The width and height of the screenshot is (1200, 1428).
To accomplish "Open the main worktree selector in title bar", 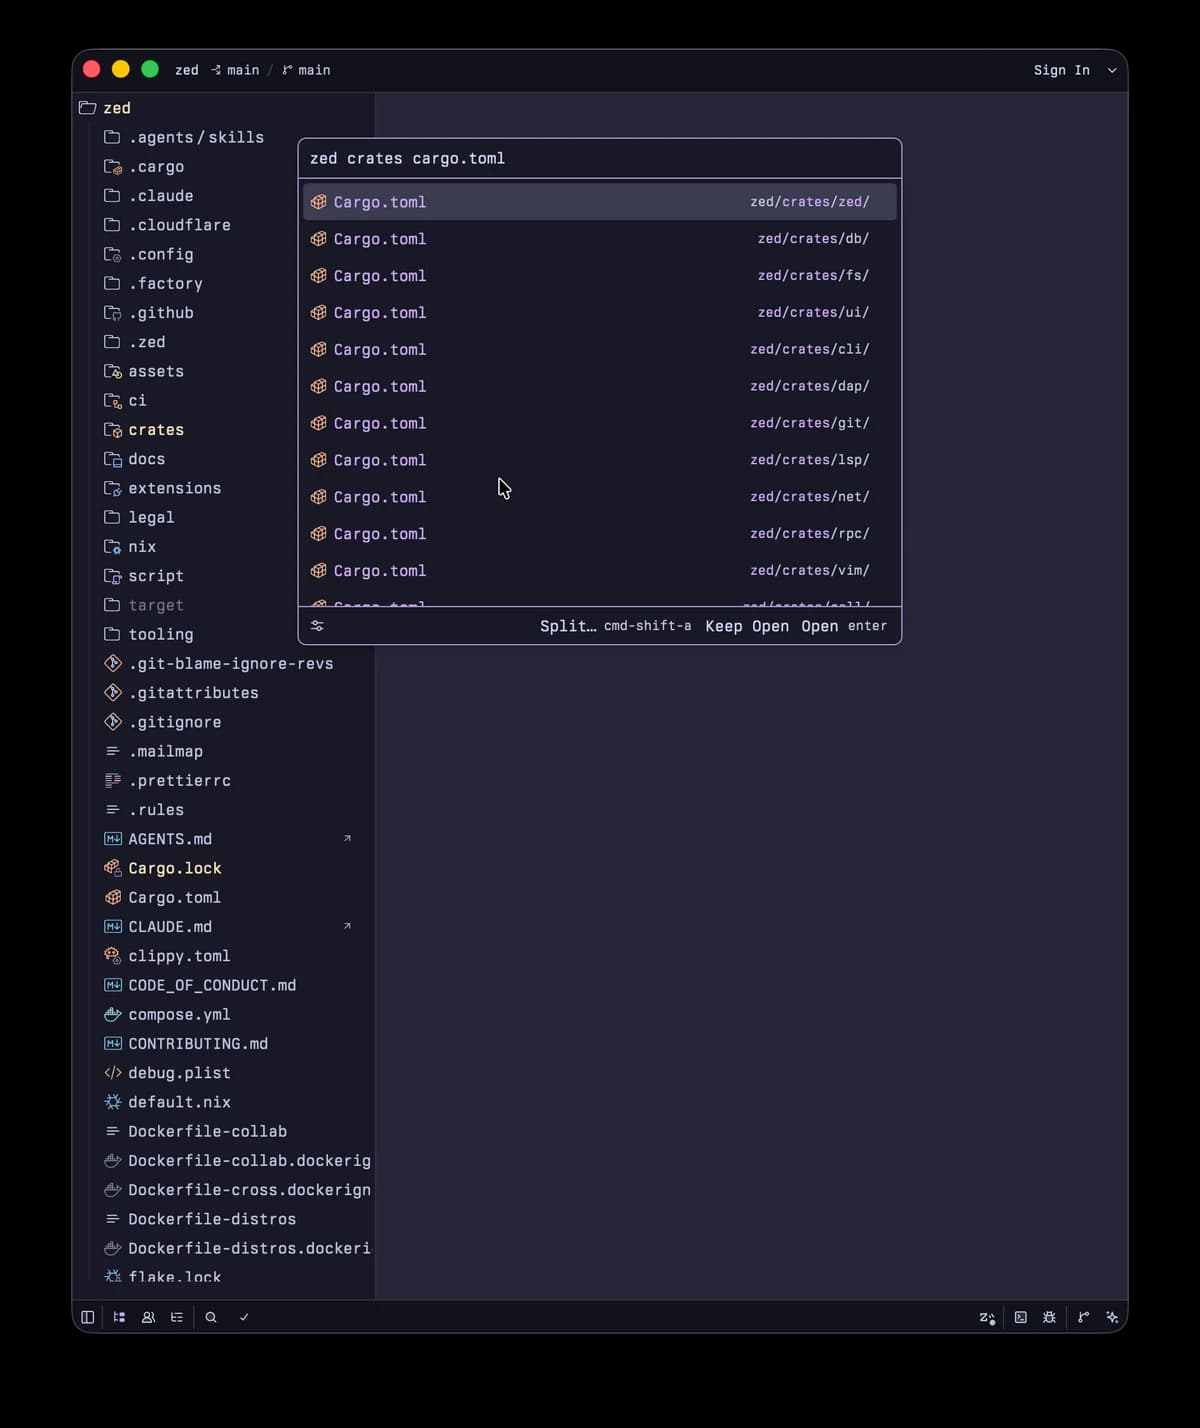I will point(235,70).
